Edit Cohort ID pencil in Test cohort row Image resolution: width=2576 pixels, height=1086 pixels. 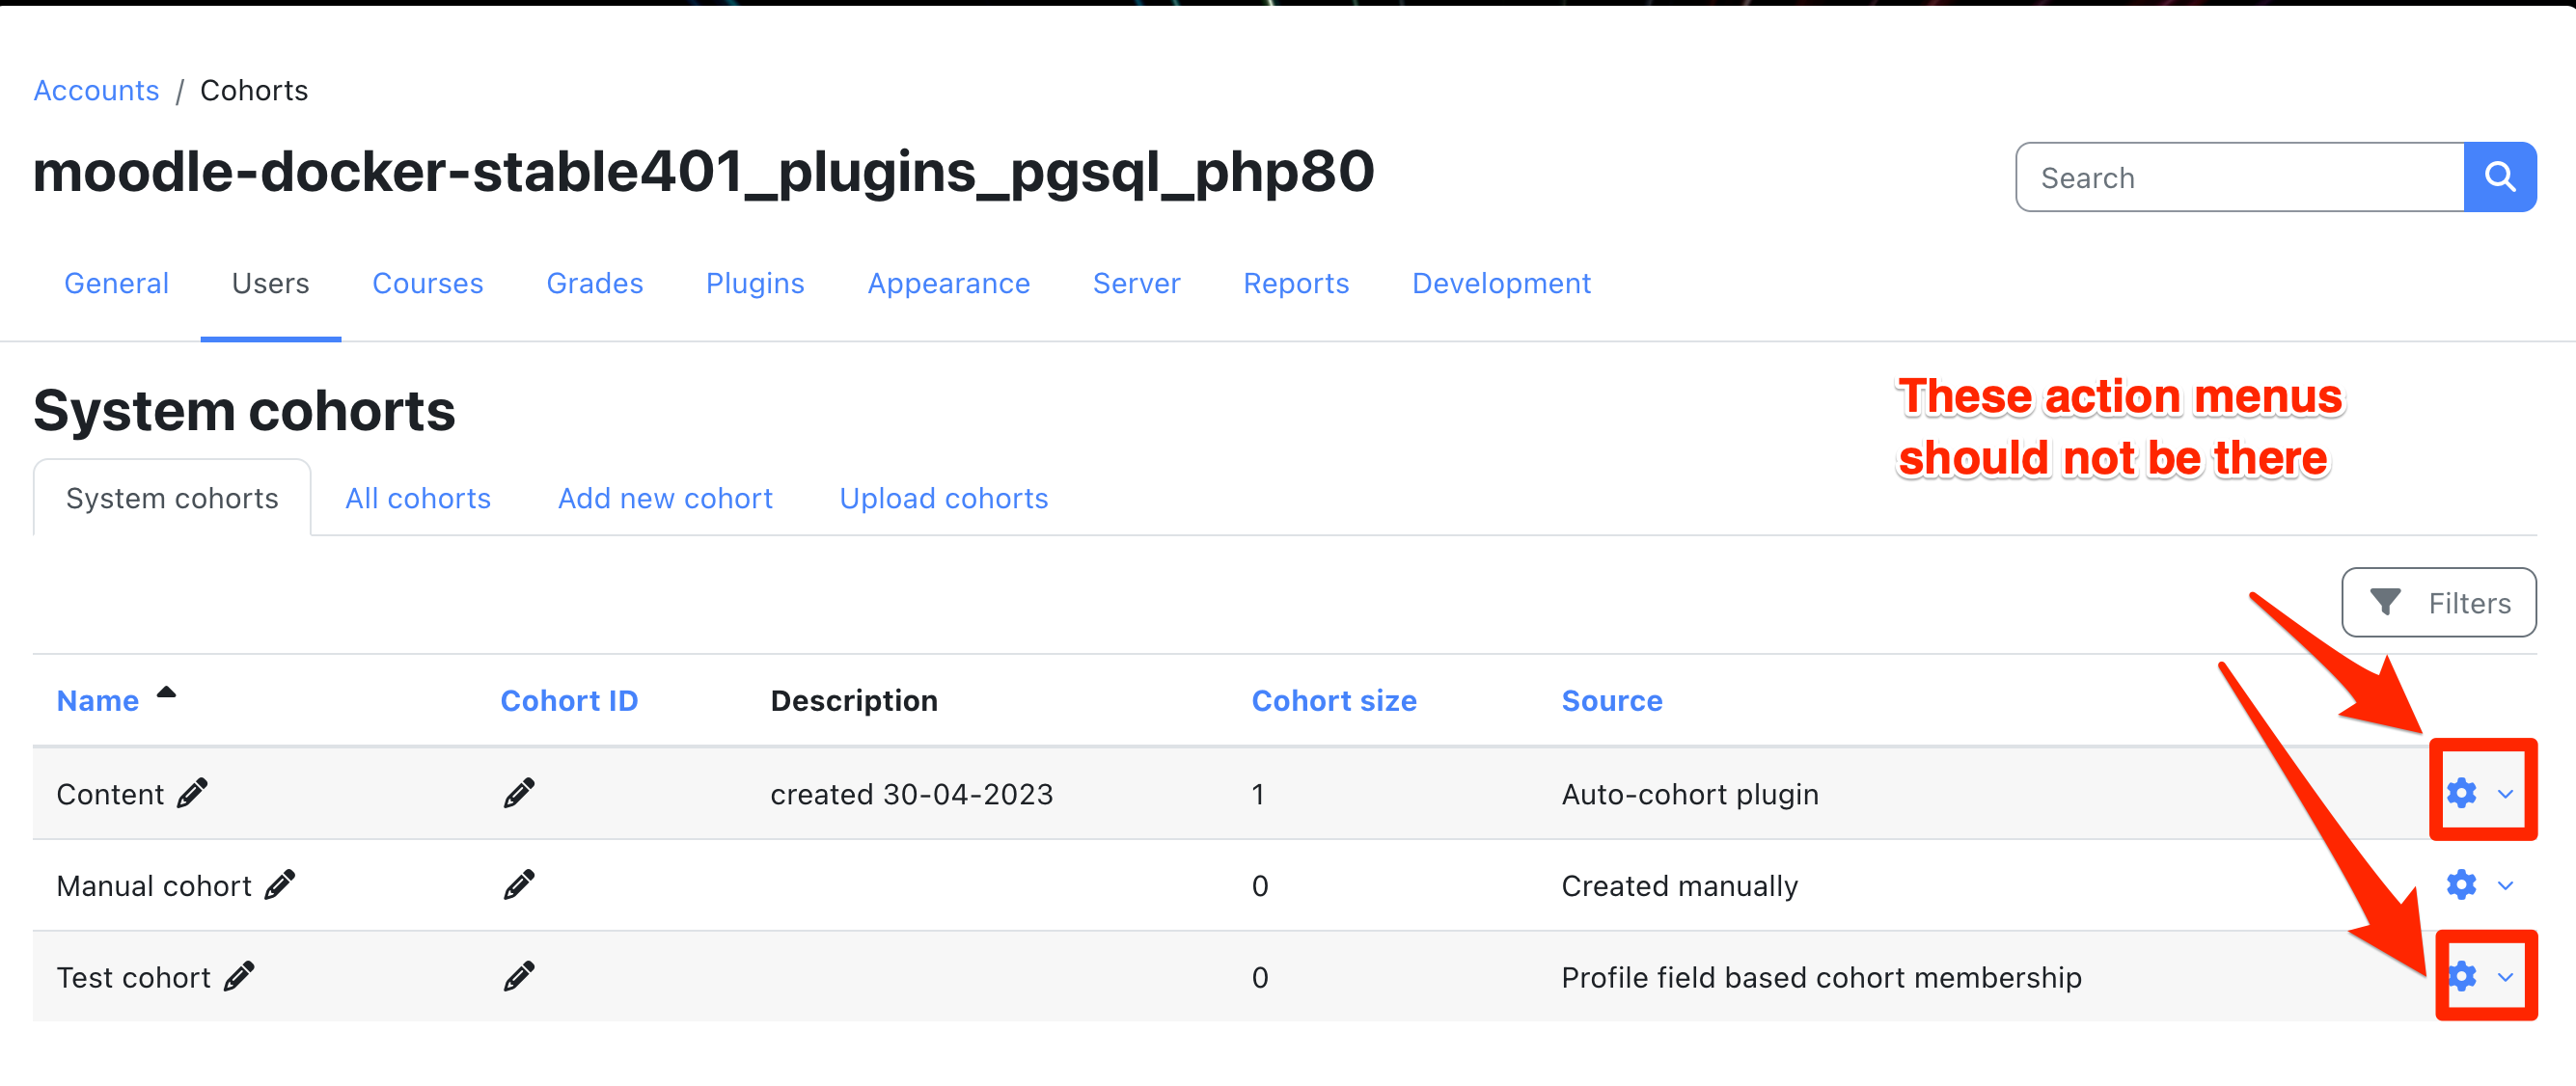click(519, 976)
